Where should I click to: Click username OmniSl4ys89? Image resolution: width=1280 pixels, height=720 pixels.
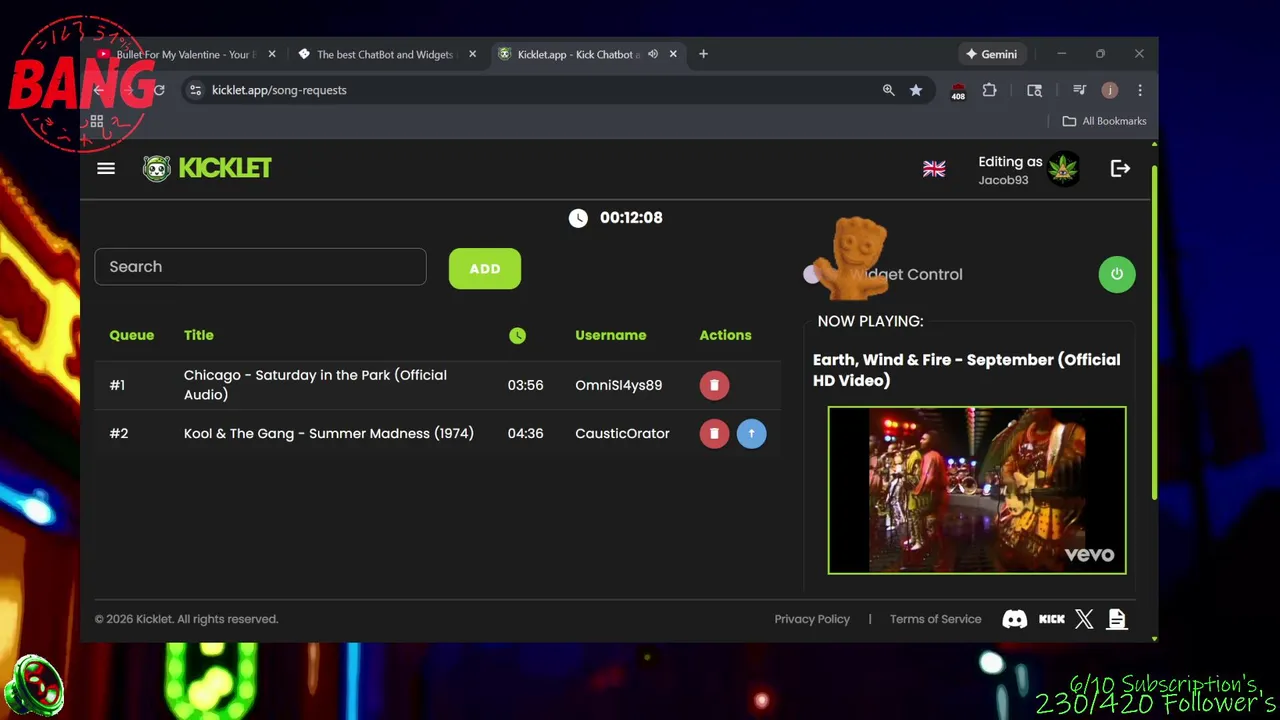coord(619,385)
